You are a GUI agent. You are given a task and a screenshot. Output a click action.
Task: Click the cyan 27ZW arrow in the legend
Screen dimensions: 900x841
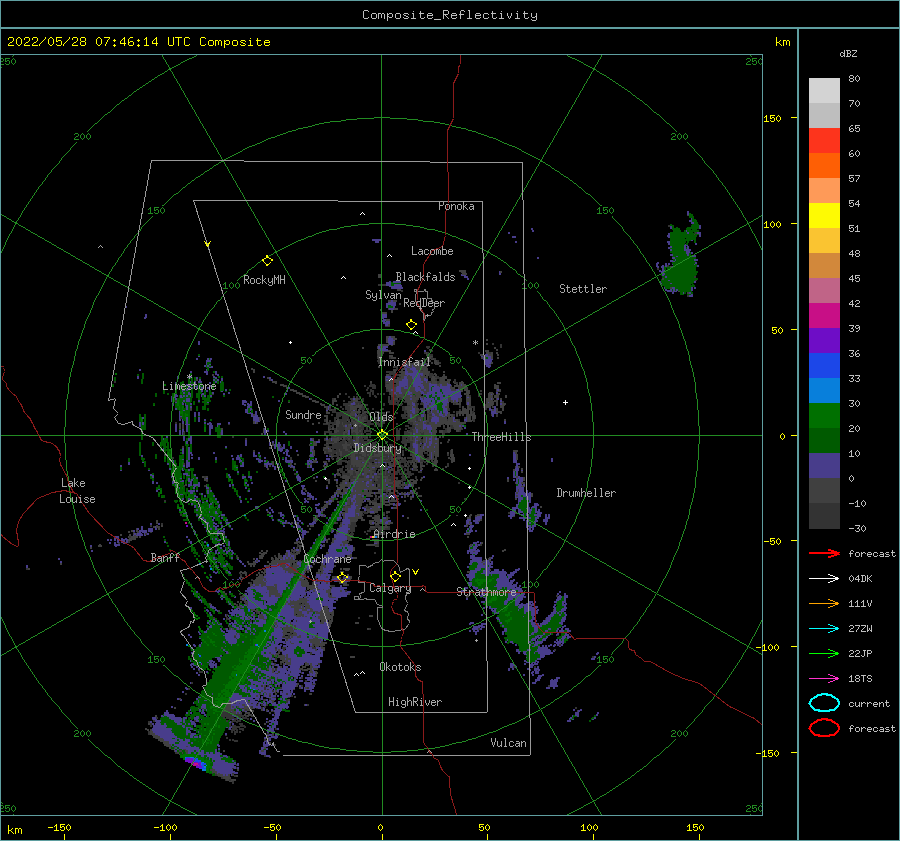(x=824, y=629)
